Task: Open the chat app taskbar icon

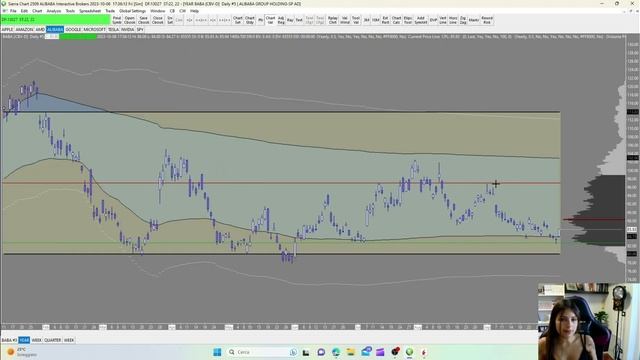Action: tap(321, 352)
